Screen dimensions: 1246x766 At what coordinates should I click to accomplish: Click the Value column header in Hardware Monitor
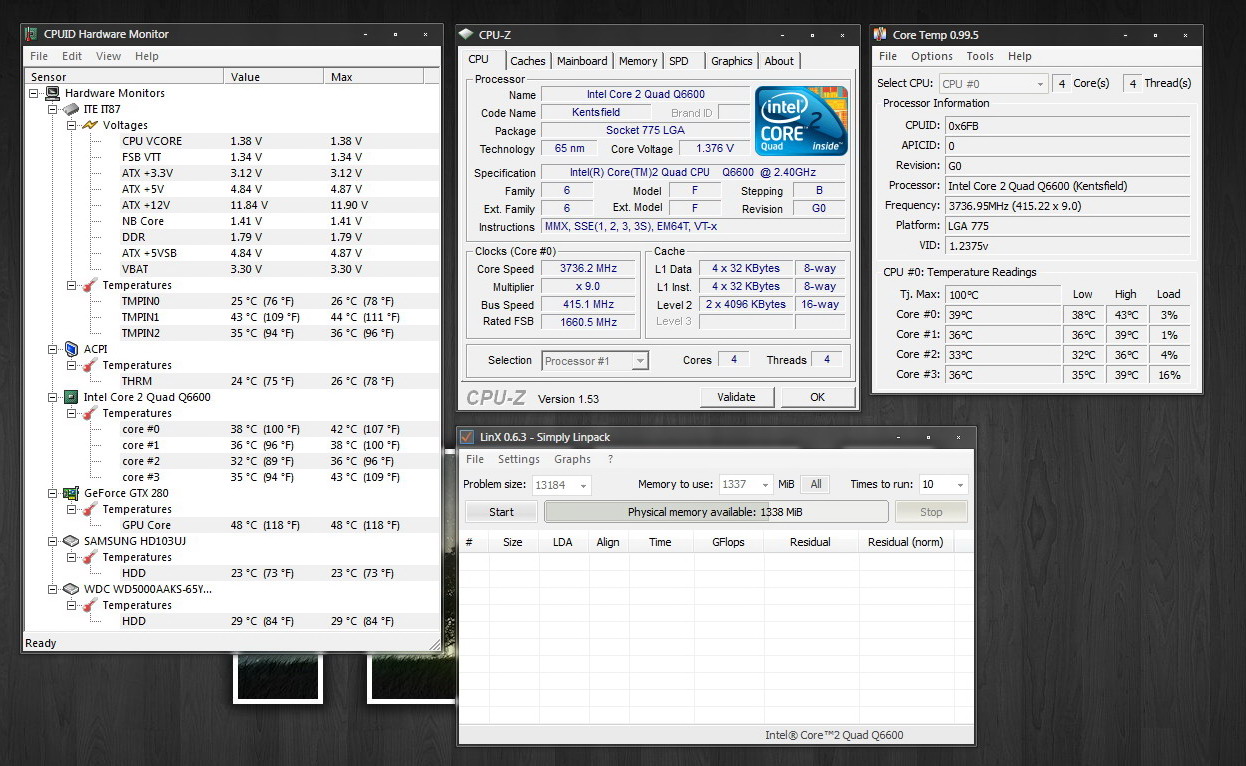(x=275, y=77)
